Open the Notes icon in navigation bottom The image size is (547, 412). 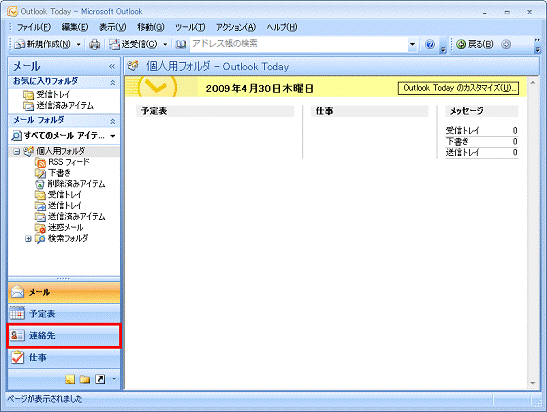pyautogui.click(x=70, y=379)
